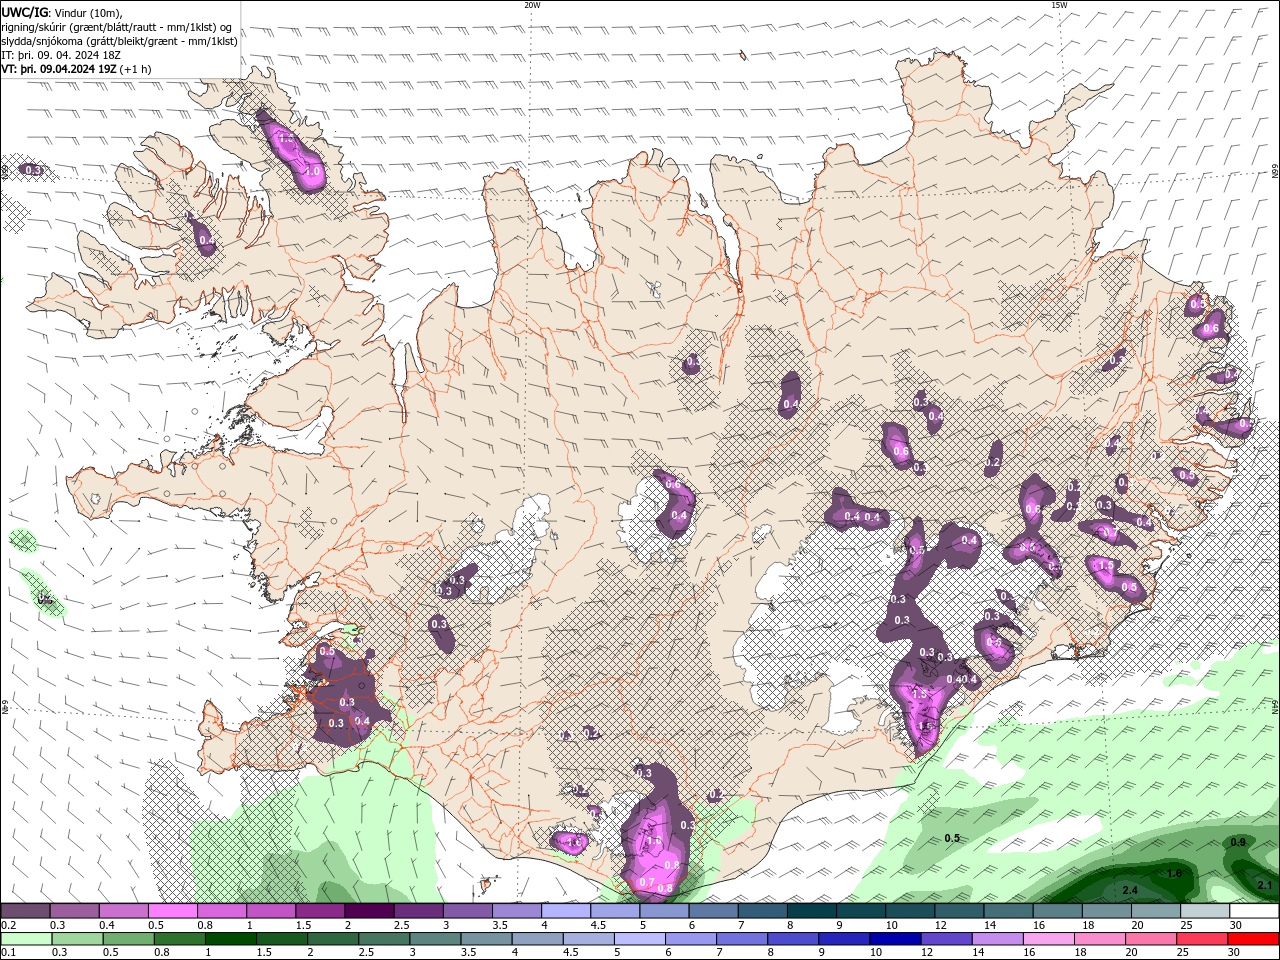Select the upper-row snow swatch labeled 20
This screenshot has height=960, width=1280.
click(1155, 911)
